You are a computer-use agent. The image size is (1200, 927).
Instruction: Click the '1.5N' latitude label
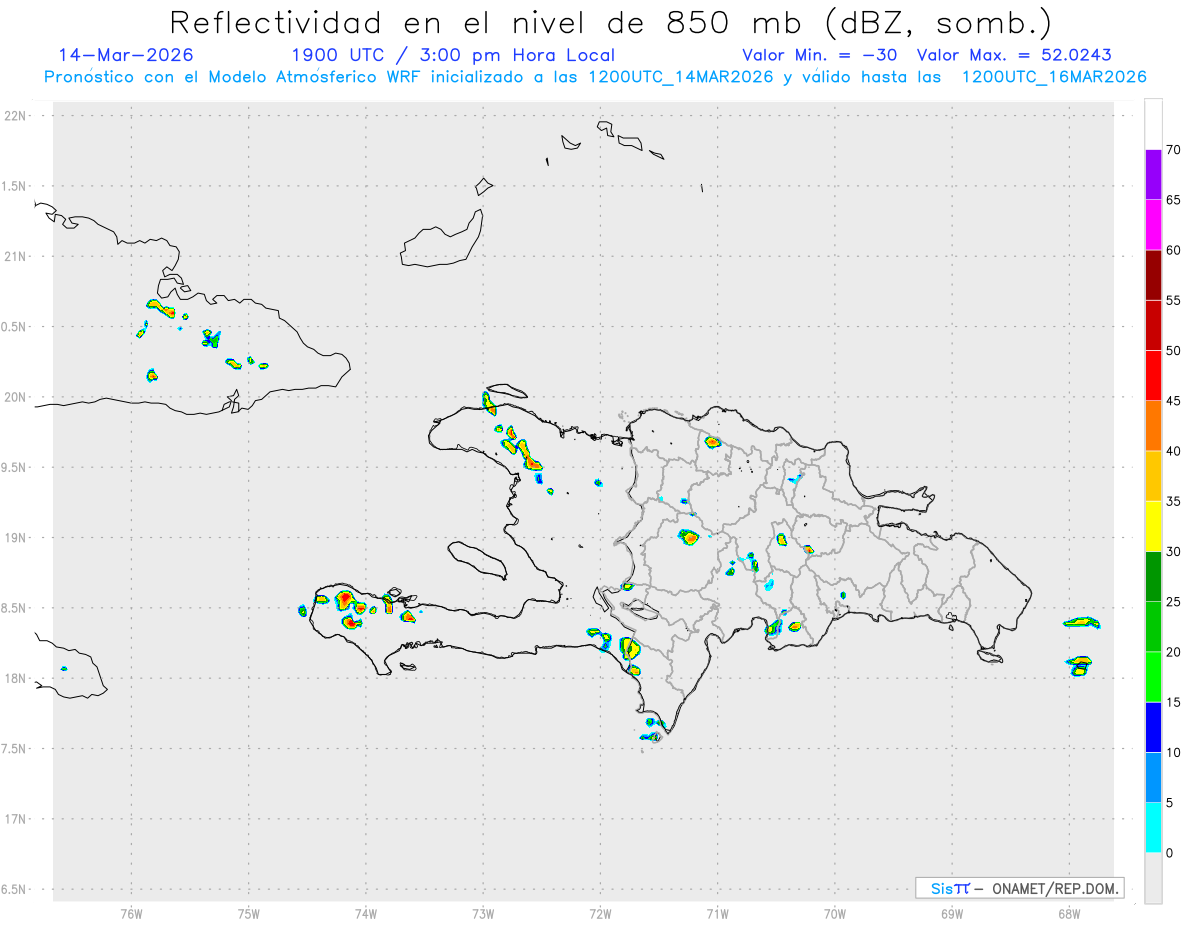point(15,186)
